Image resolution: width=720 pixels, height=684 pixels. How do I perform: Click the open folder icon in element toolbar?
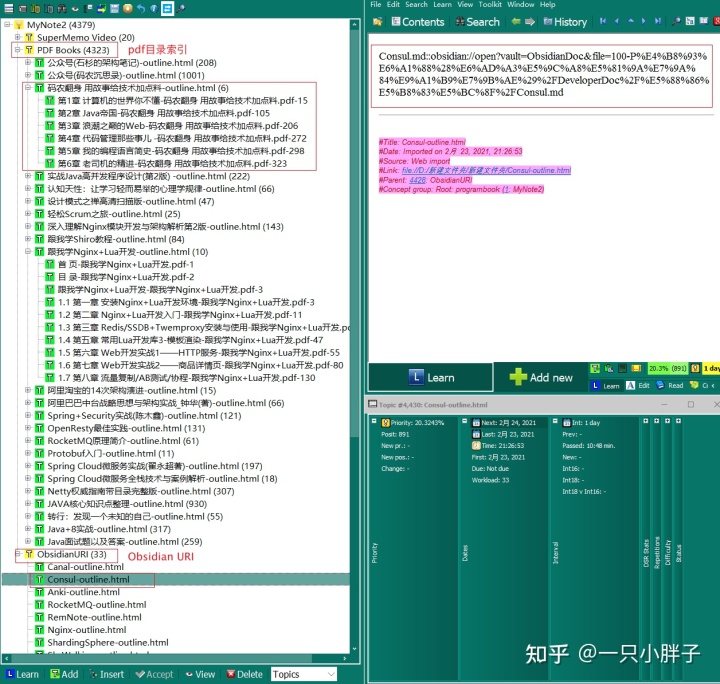377,22
